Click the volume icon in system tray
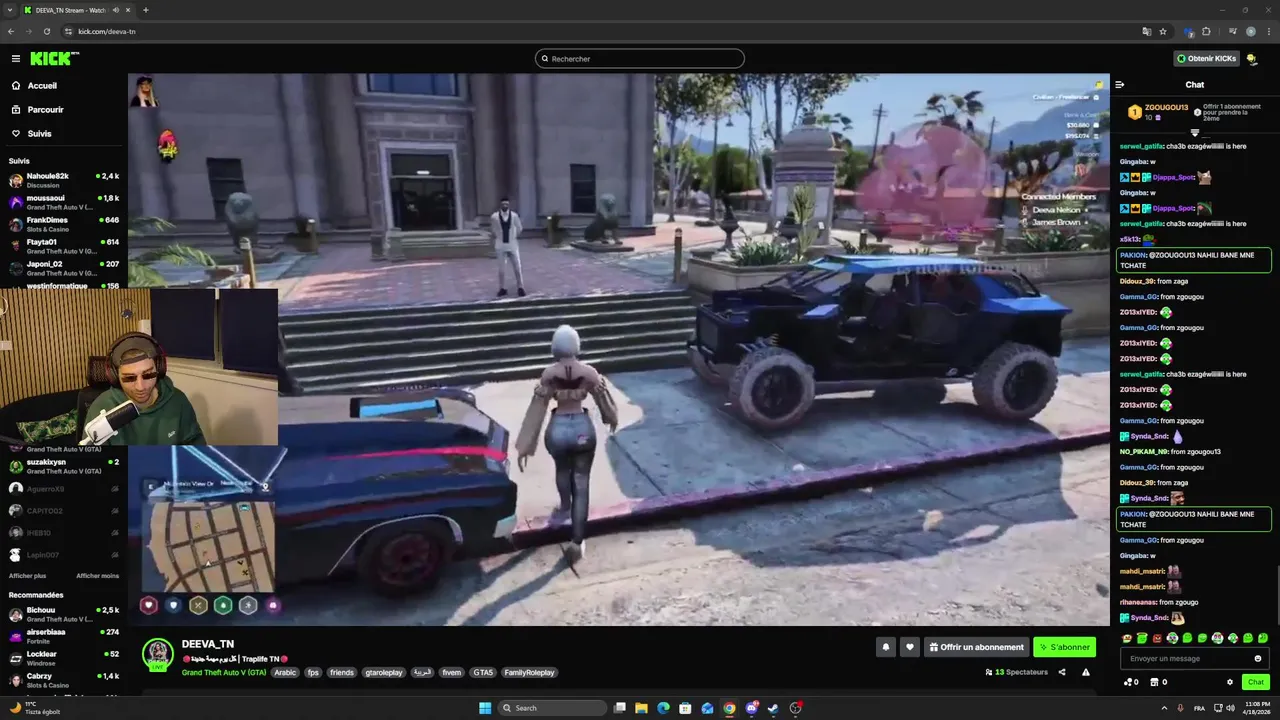 1230,708
